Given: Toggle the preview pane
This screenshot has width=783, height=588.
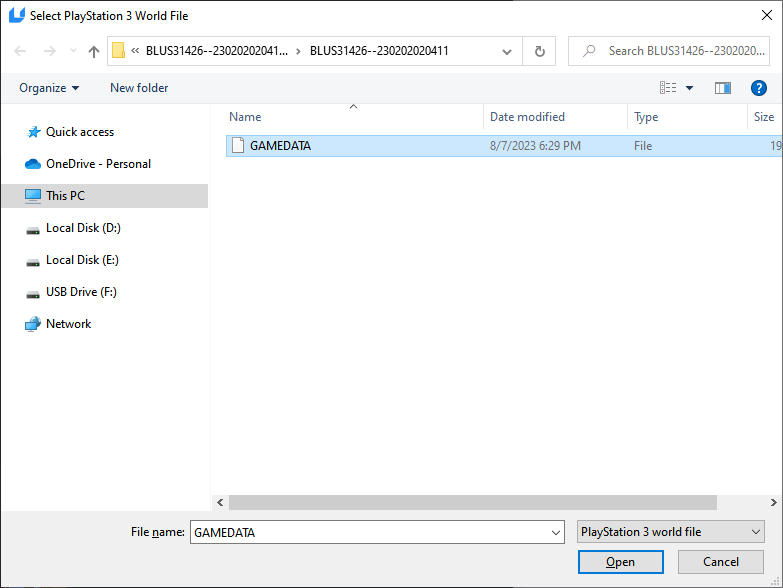Looking at the screenshot, I should 723,88.
